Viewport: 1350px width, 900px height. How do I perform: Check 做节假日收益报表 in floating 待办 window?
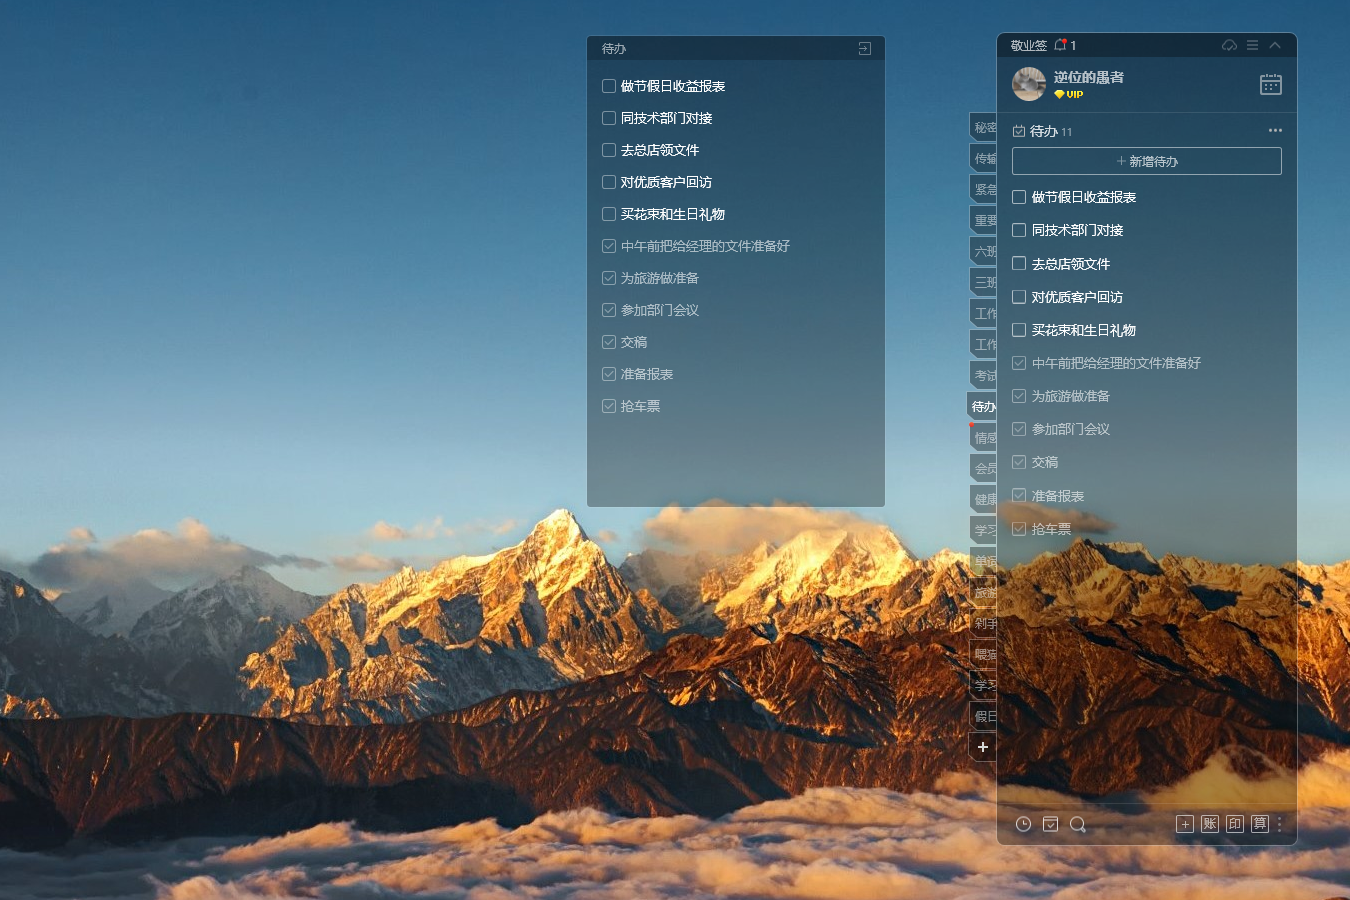coord(609,86)
